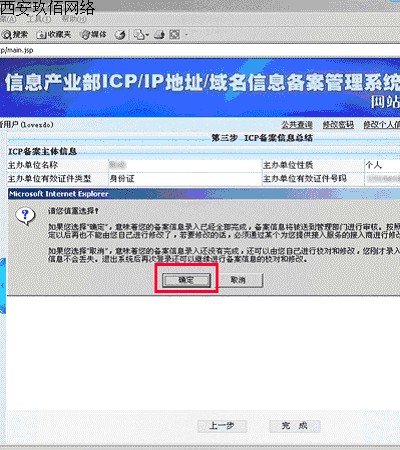
Task: Click the History clock toolbar icon
Action: pos(120,35)
